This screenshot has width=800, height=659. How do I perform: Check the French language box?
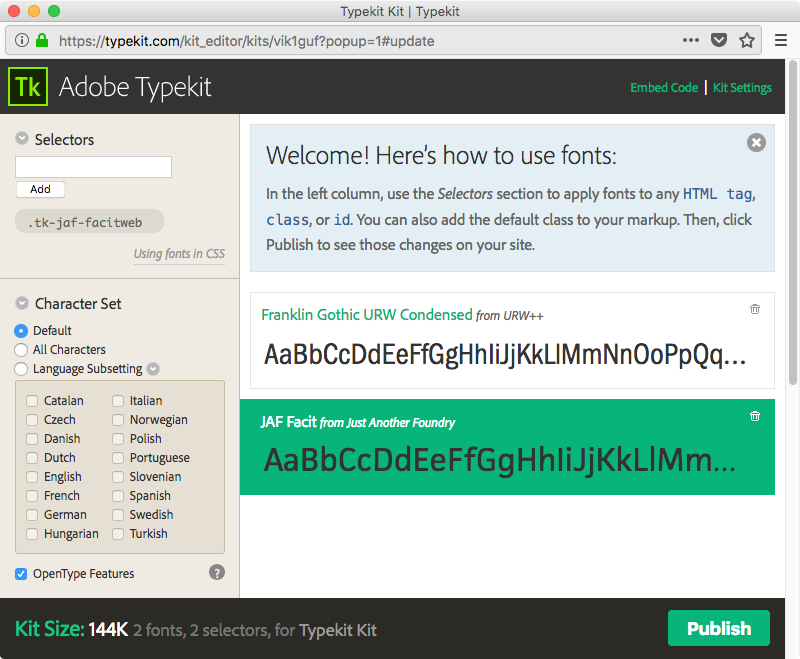(32, 496)
